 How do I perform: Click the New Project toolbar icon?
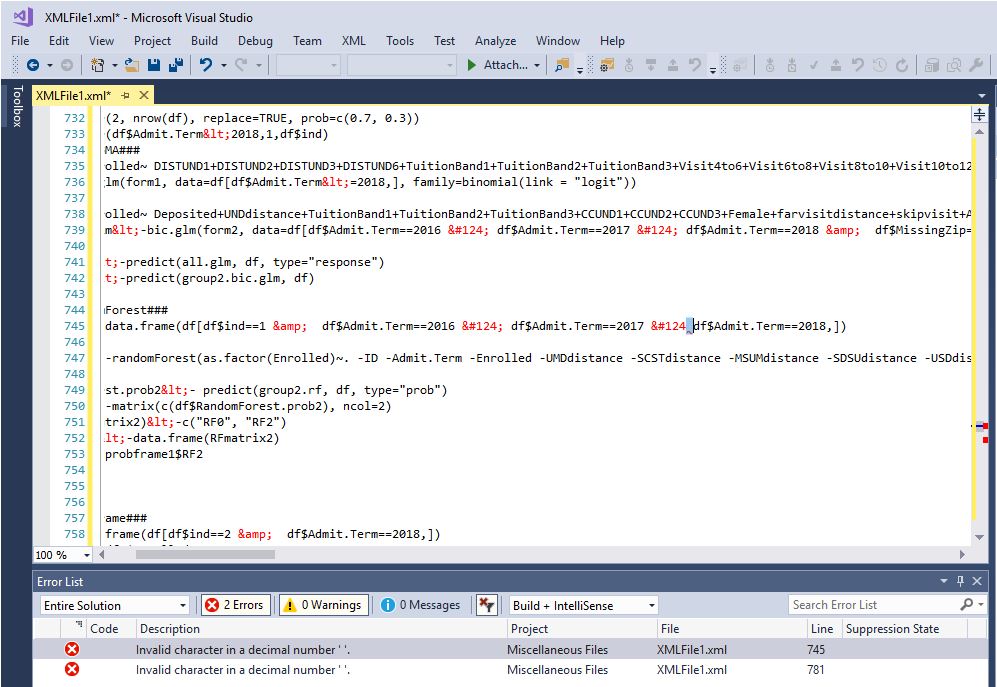pos(97,65)
